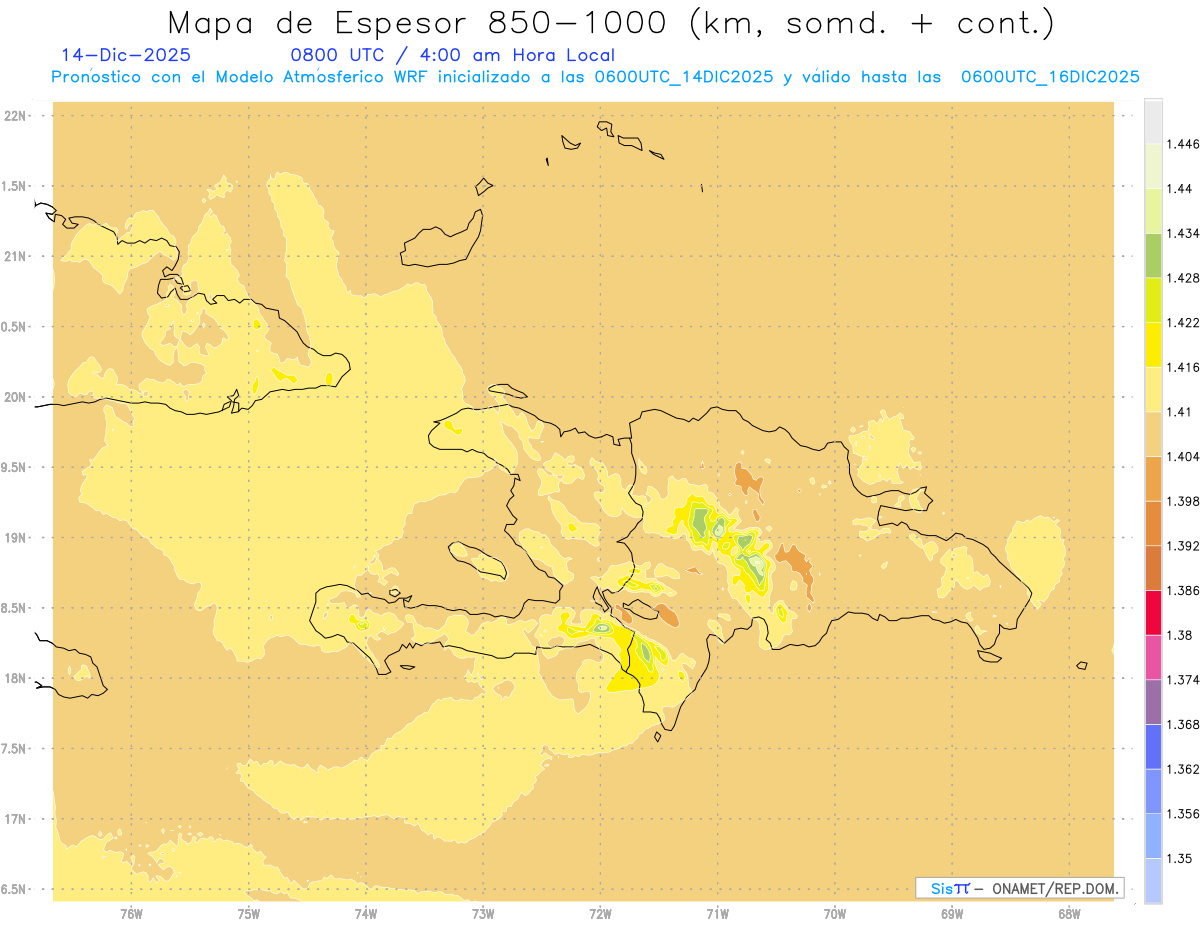Click the '1.386' colorbar value
This screenshot has width=1200, height=927.
pos(1182,591)
